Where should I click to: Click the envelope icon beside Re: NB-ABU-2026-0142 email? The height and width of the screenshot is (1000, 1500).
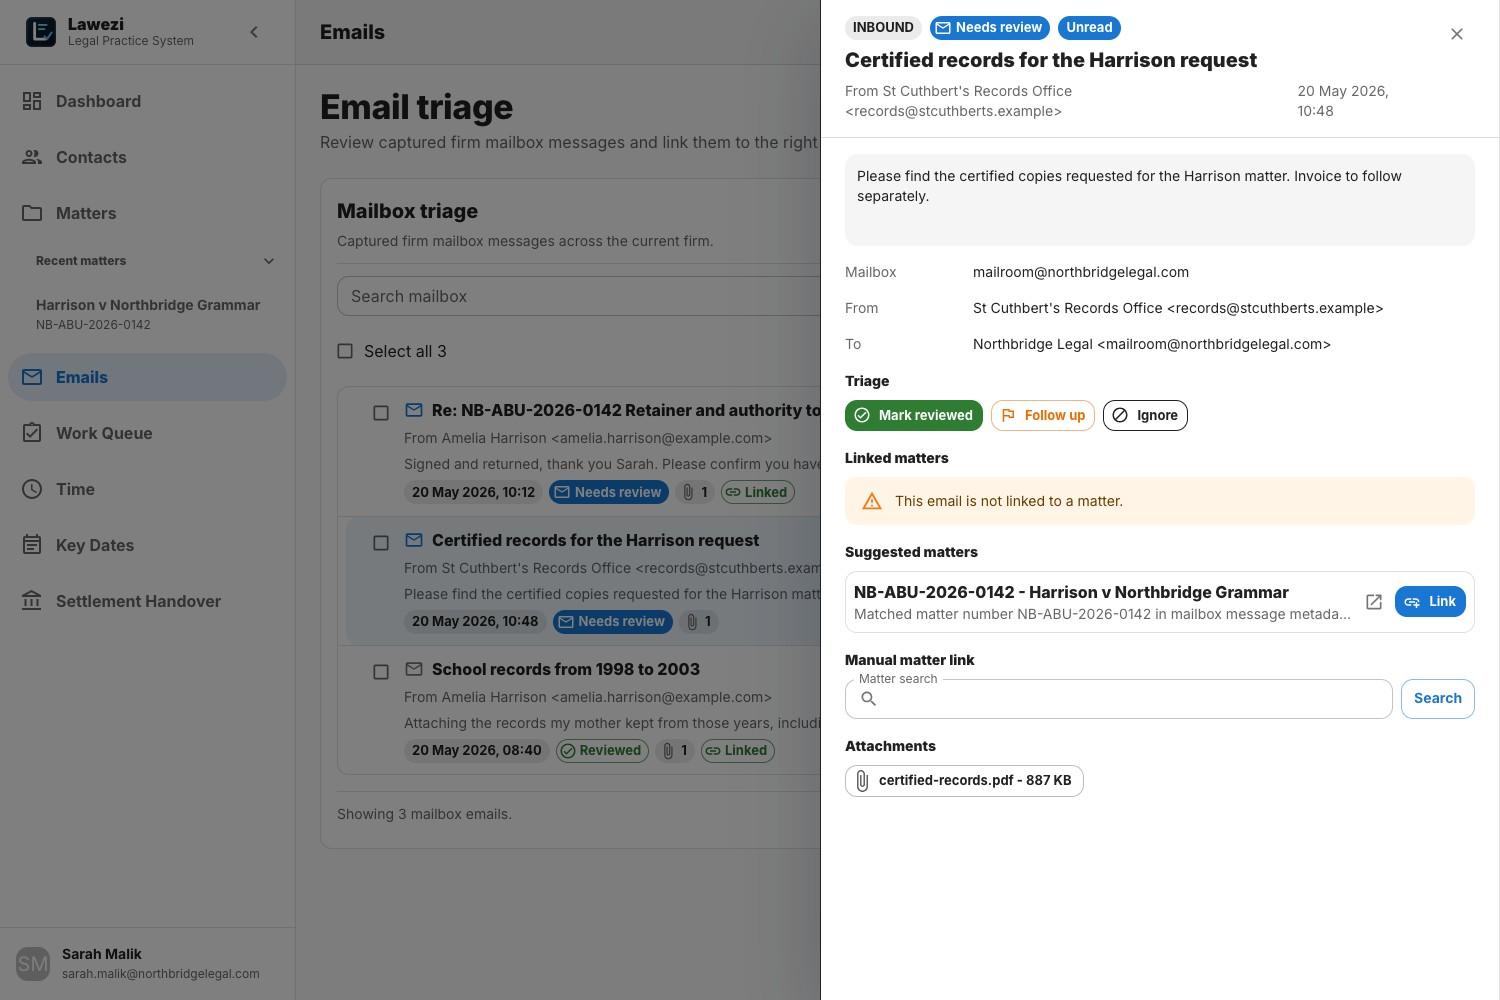coord(414,410)
